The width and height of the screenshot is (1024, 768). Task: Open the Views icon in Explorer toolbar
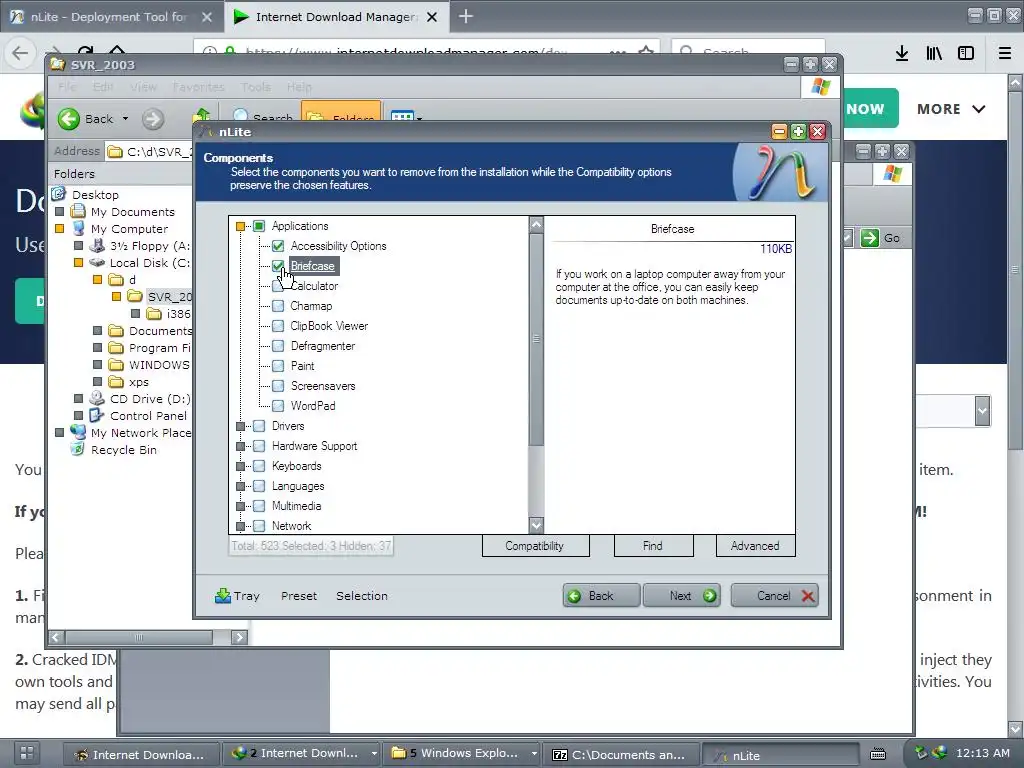tap(402, 117)
